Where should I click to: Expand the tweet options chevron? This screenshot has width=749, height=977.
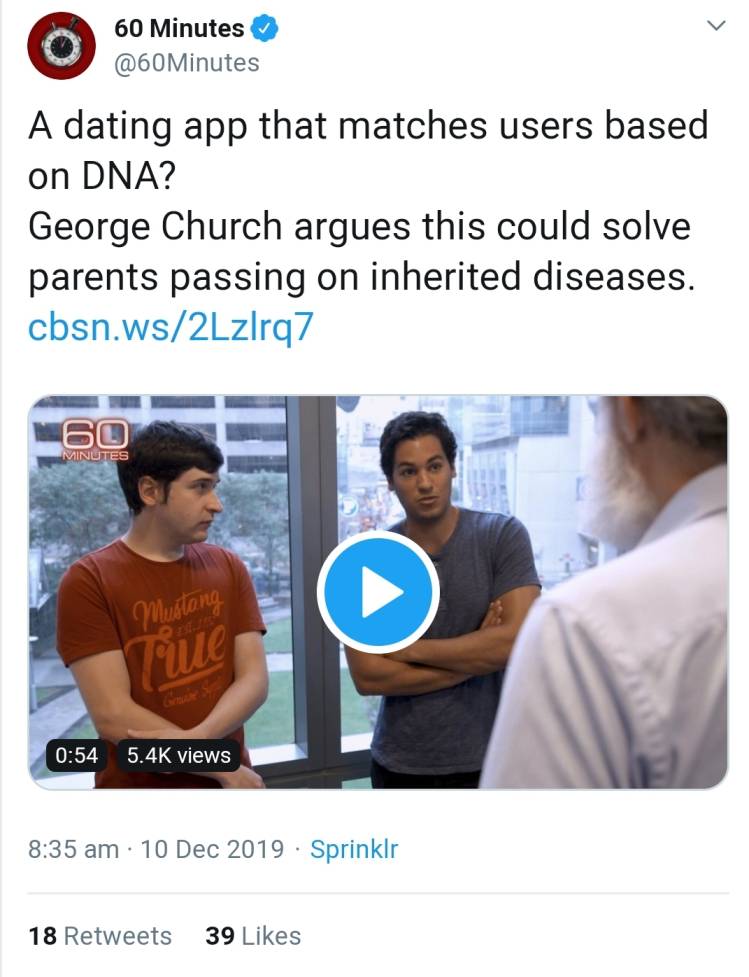715,26
